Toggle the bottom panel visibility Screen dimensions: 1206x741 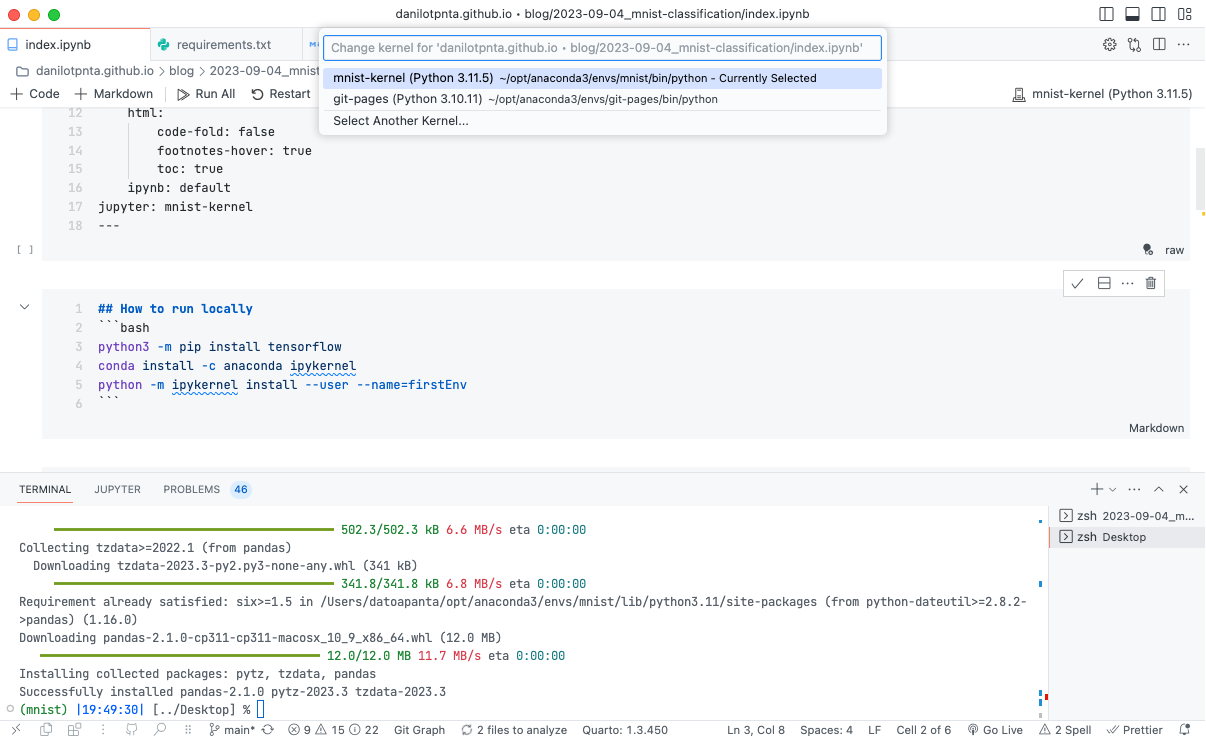[1133, 15]
